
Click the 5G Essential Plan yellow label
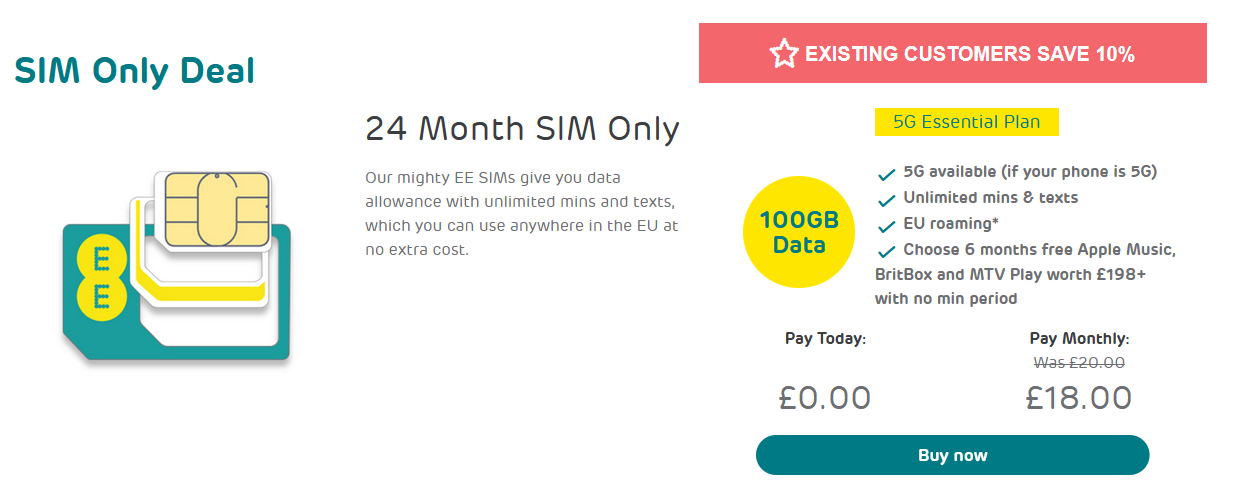967,122
